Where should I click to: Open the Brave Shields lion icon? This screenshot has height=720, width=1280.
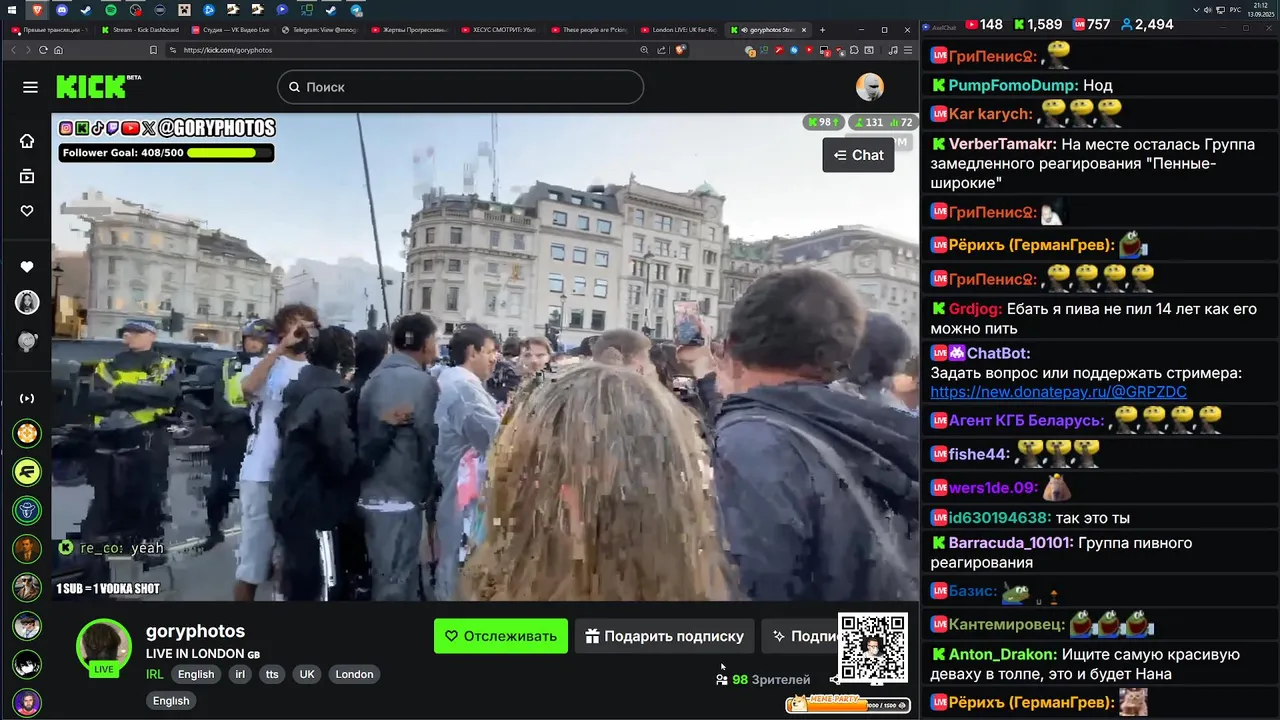(680, 50)
